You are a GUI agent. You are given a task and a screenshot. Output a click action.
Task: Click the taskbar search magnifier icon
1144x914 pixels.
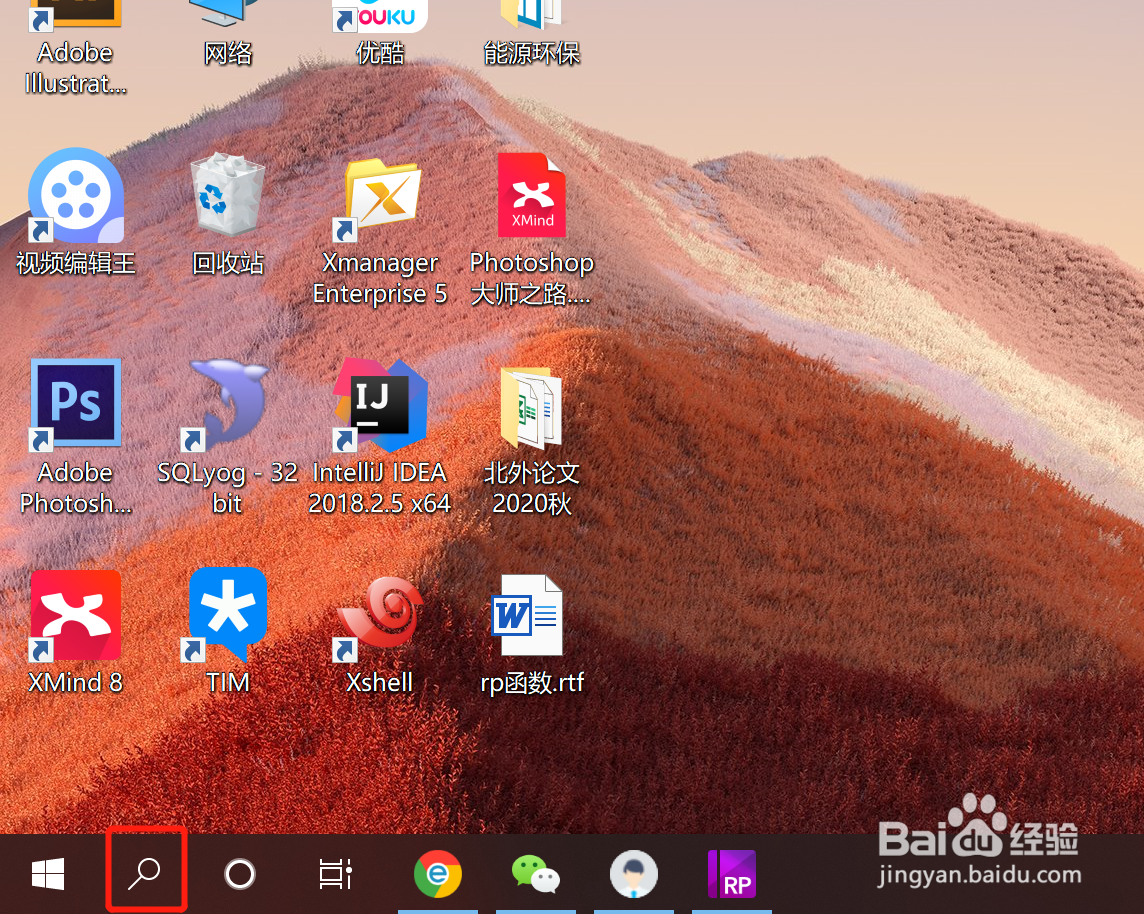coord(144,873)
